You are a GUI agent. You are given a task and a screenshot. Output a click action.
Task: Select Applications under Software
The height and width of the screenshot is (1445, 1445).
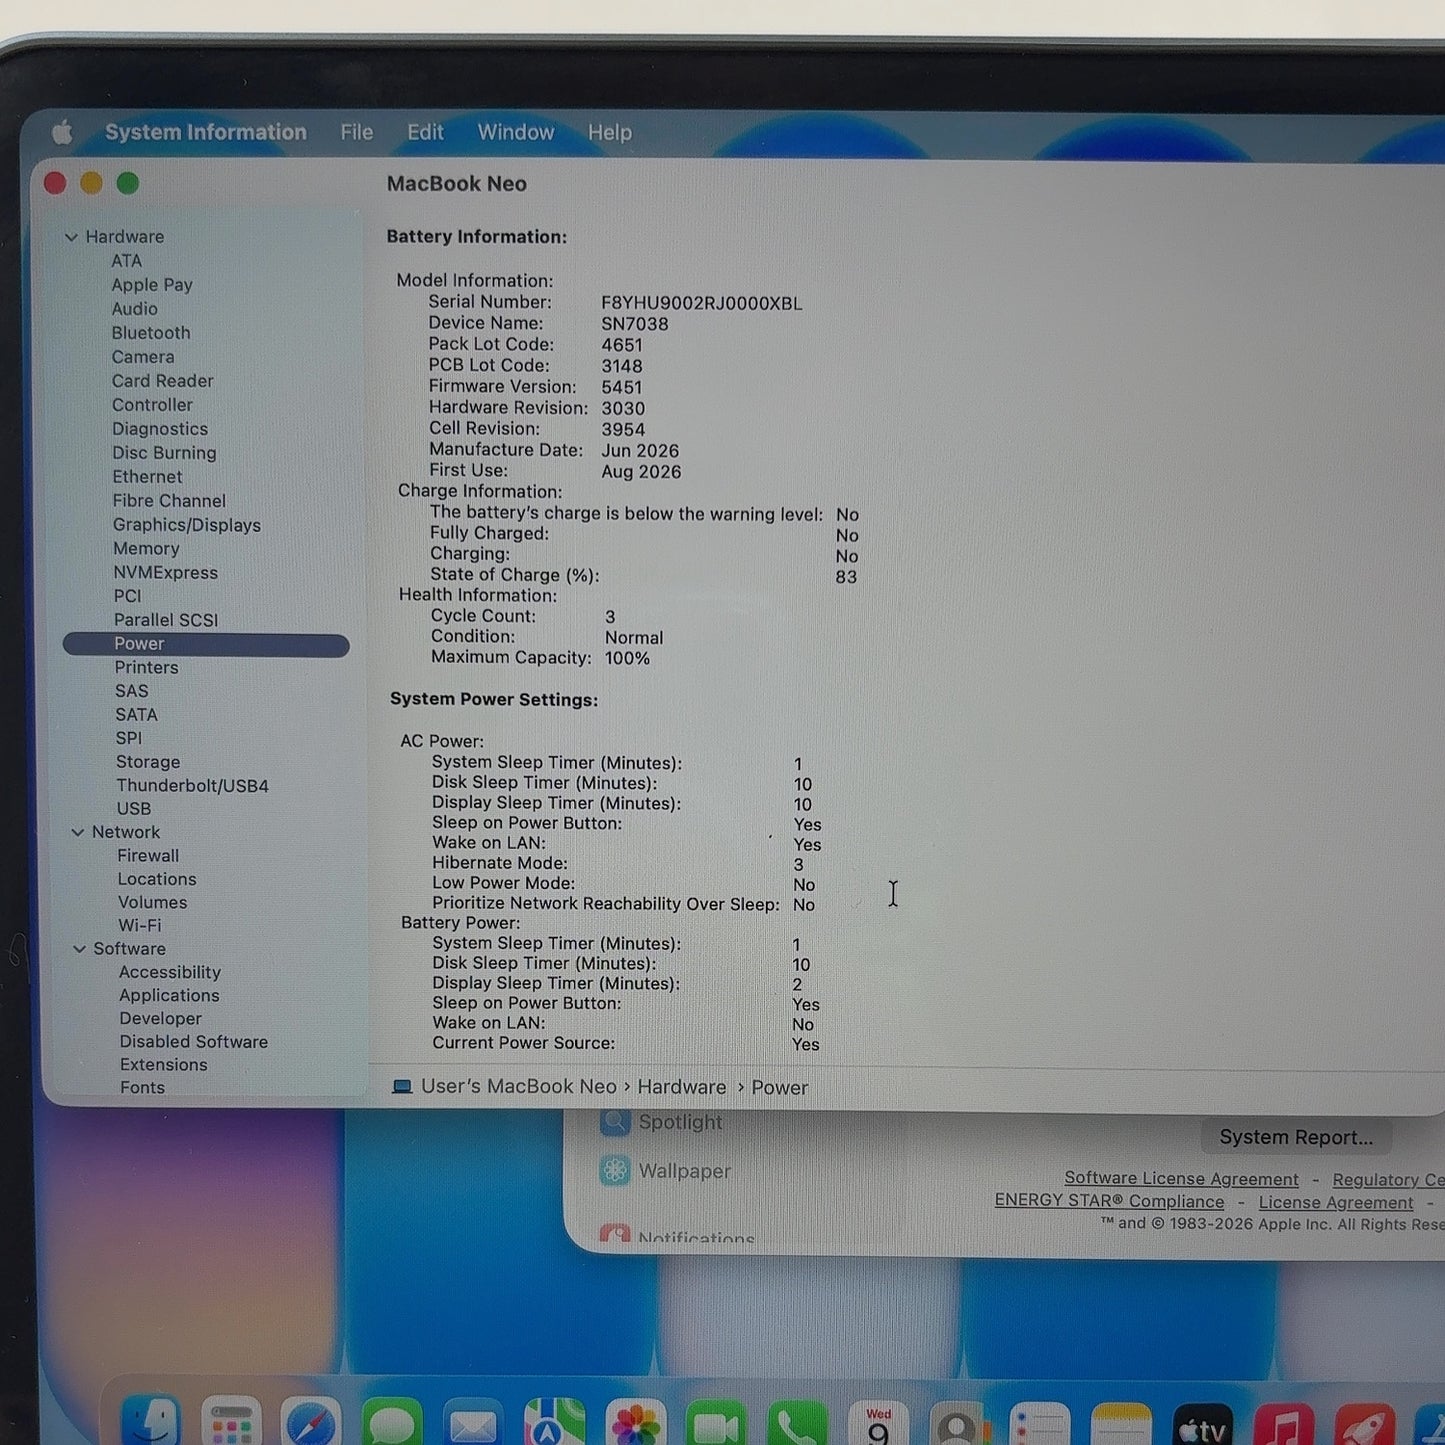[169, 995]
